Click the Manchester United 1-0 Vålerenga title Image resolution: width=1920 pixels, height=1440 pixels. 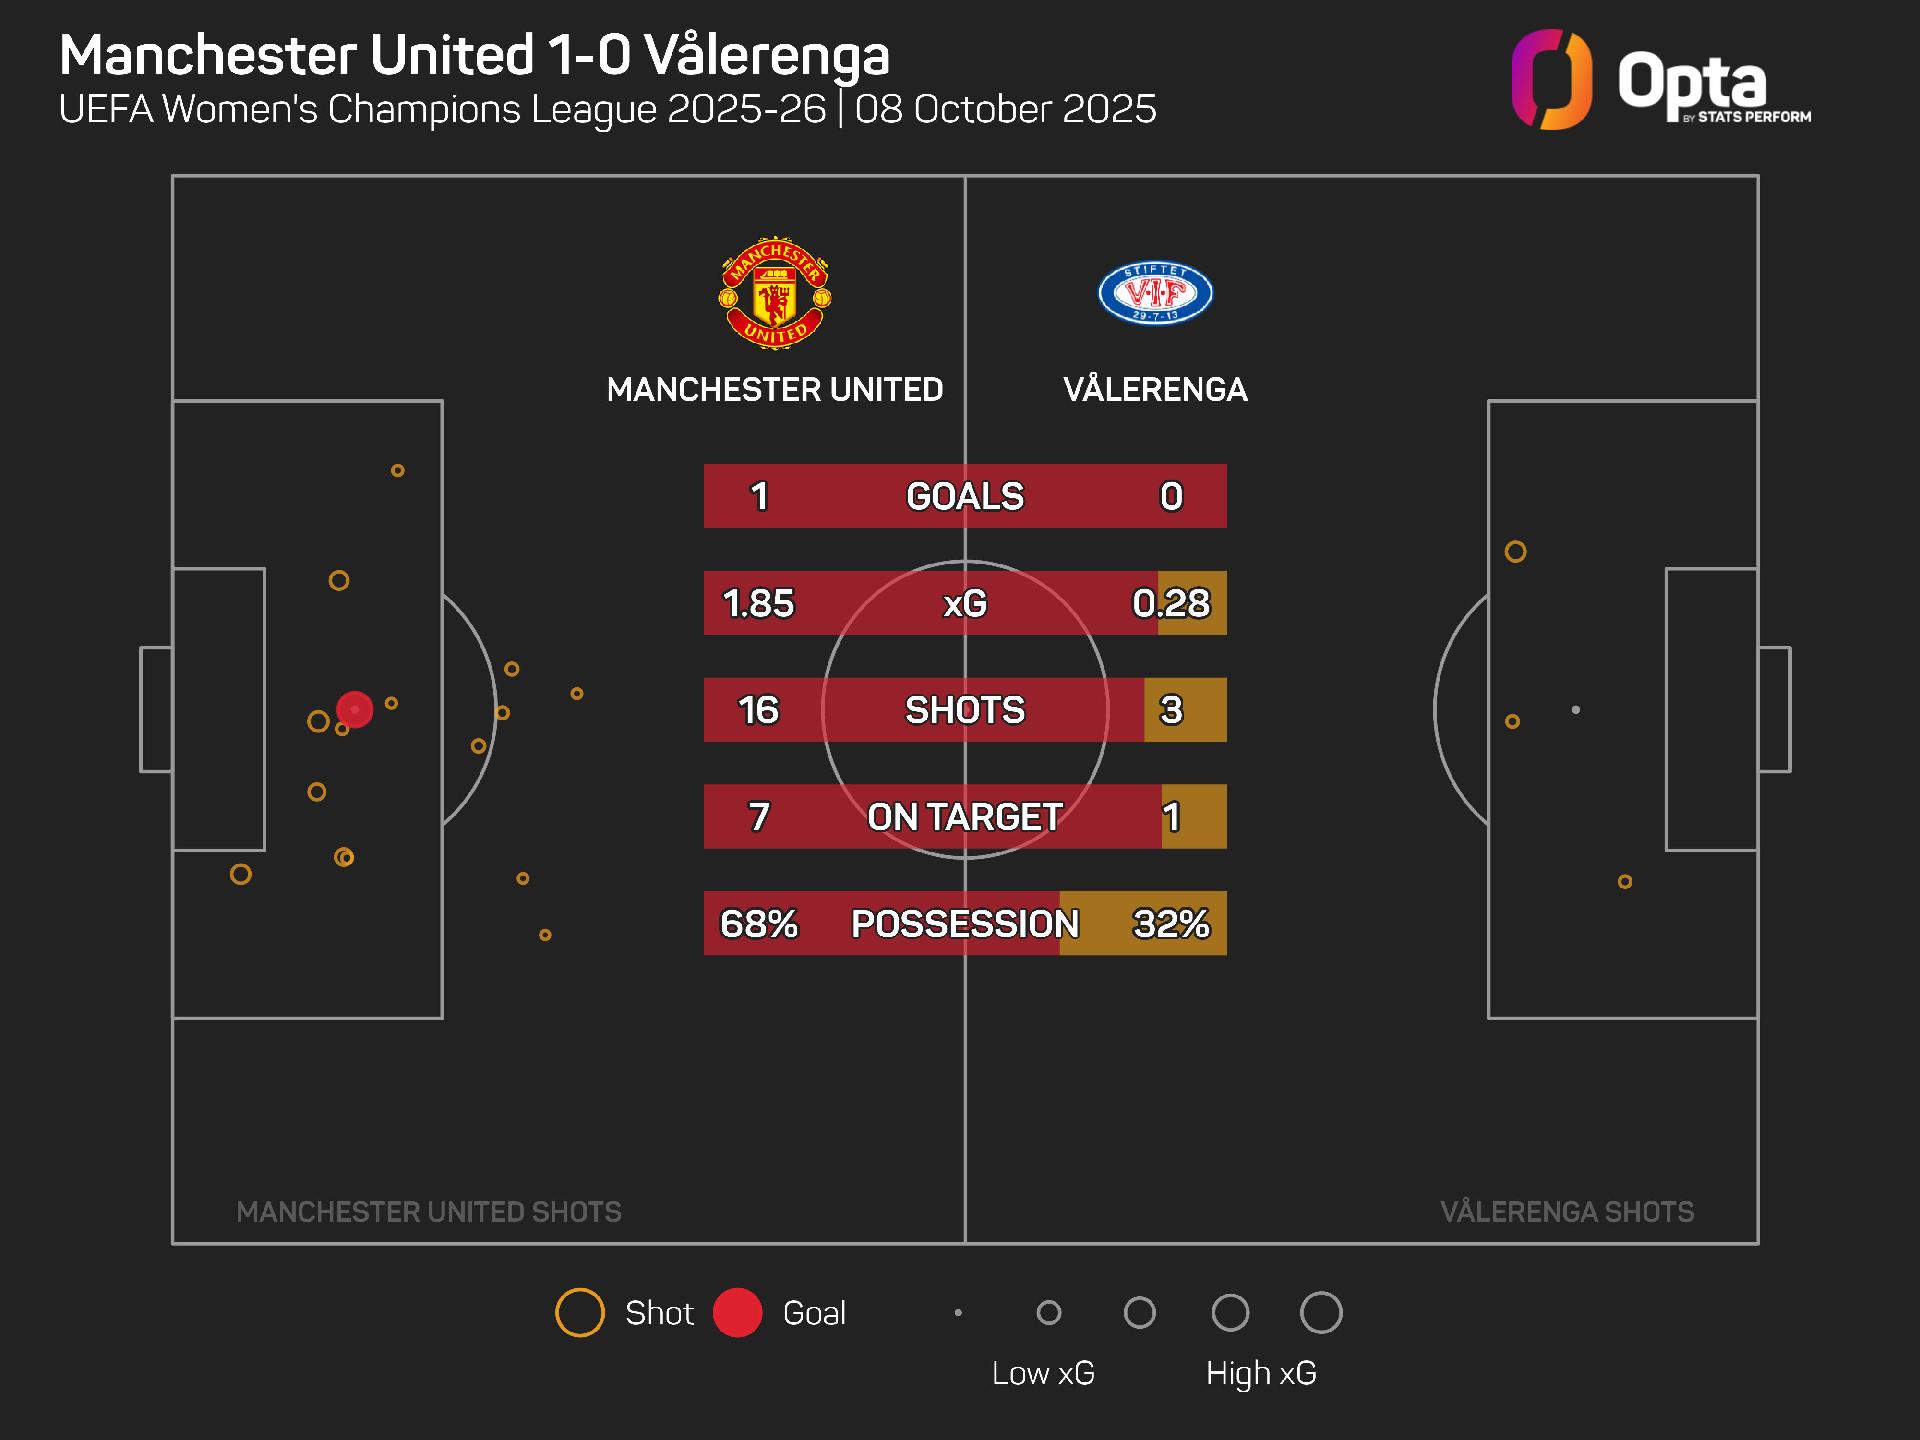coord(474,55)
